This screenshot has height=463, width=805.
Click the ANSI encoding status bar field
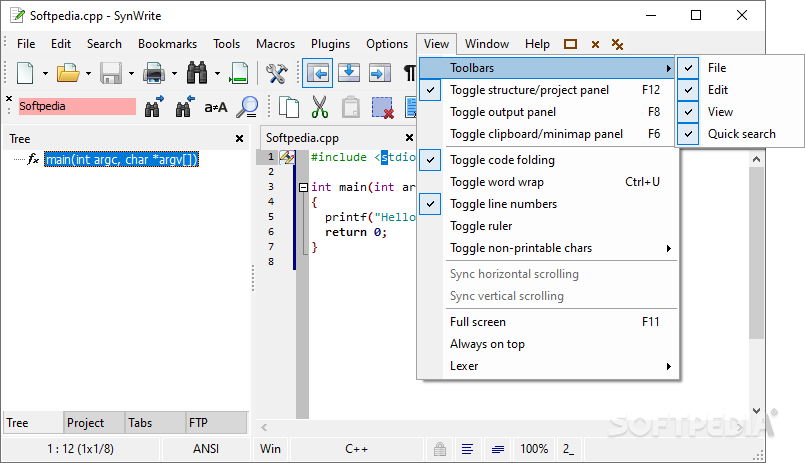[x=206, y=449]
